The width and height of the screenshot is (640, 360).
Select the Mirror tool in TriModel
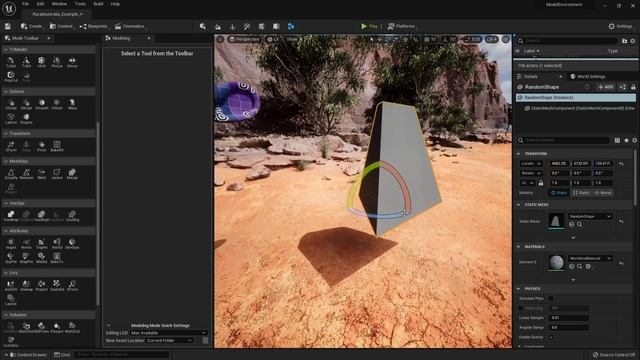72,62
